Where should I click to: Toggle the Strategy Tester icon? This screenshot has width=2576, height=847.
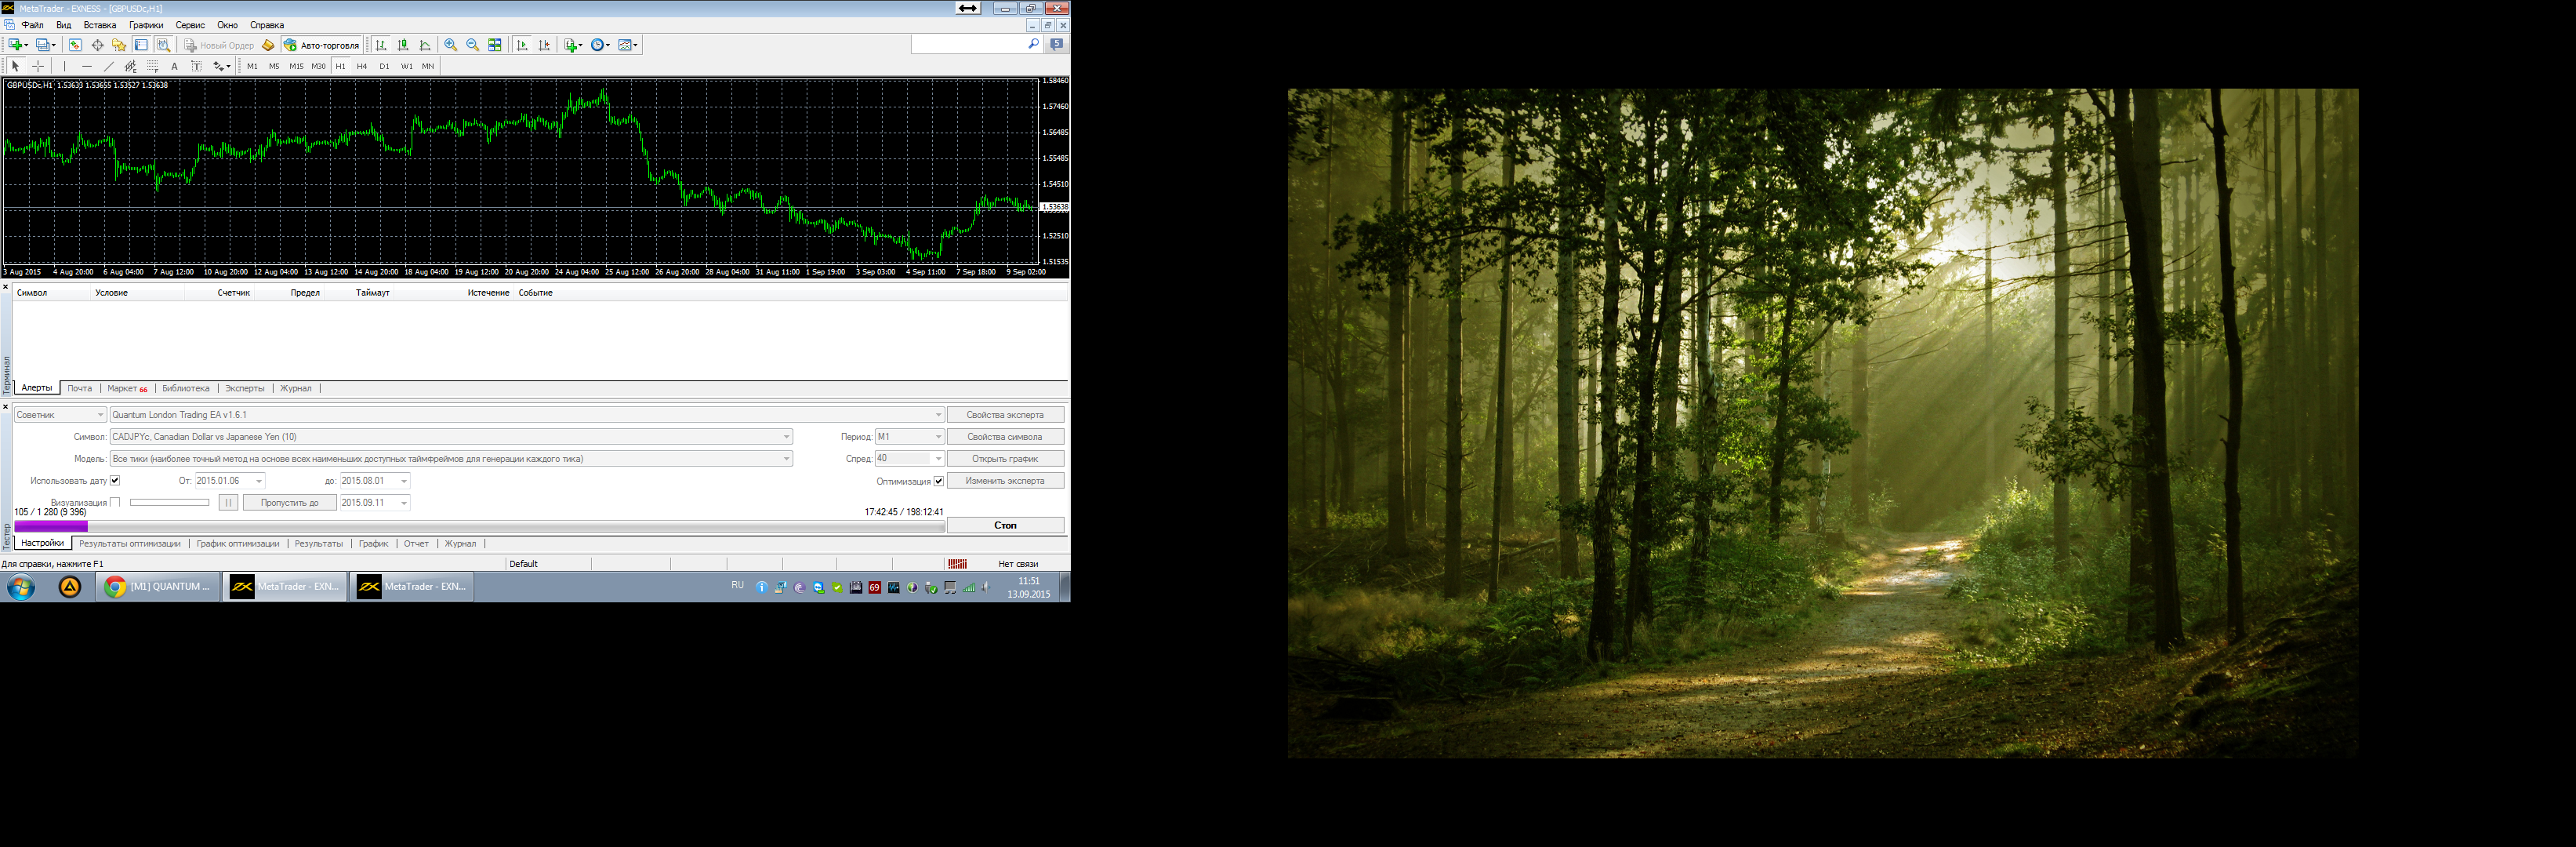click(163, 45)
